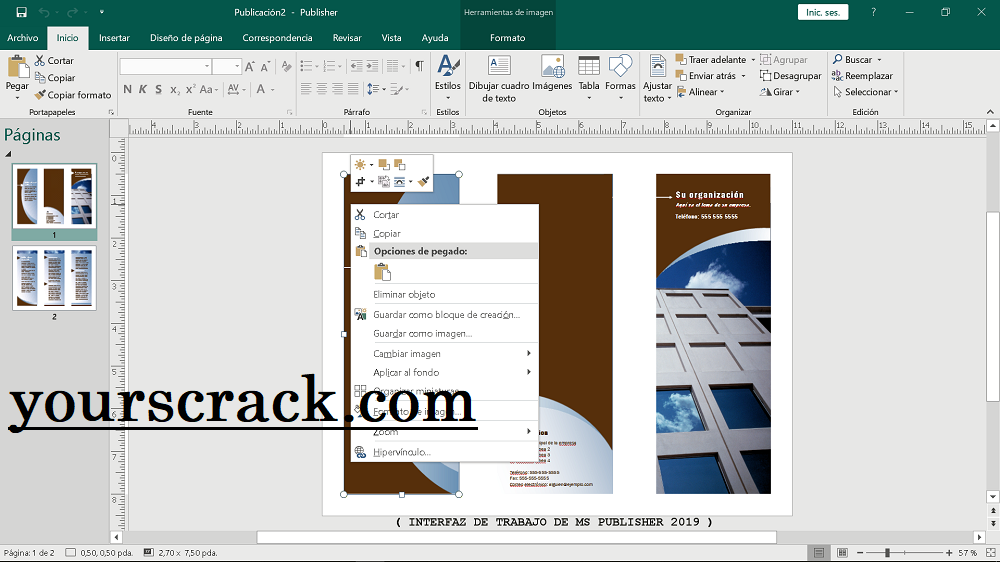Screen dimensions: 1000x562
Task: Open the Estilos styles gallery
Action: (448, 77)
